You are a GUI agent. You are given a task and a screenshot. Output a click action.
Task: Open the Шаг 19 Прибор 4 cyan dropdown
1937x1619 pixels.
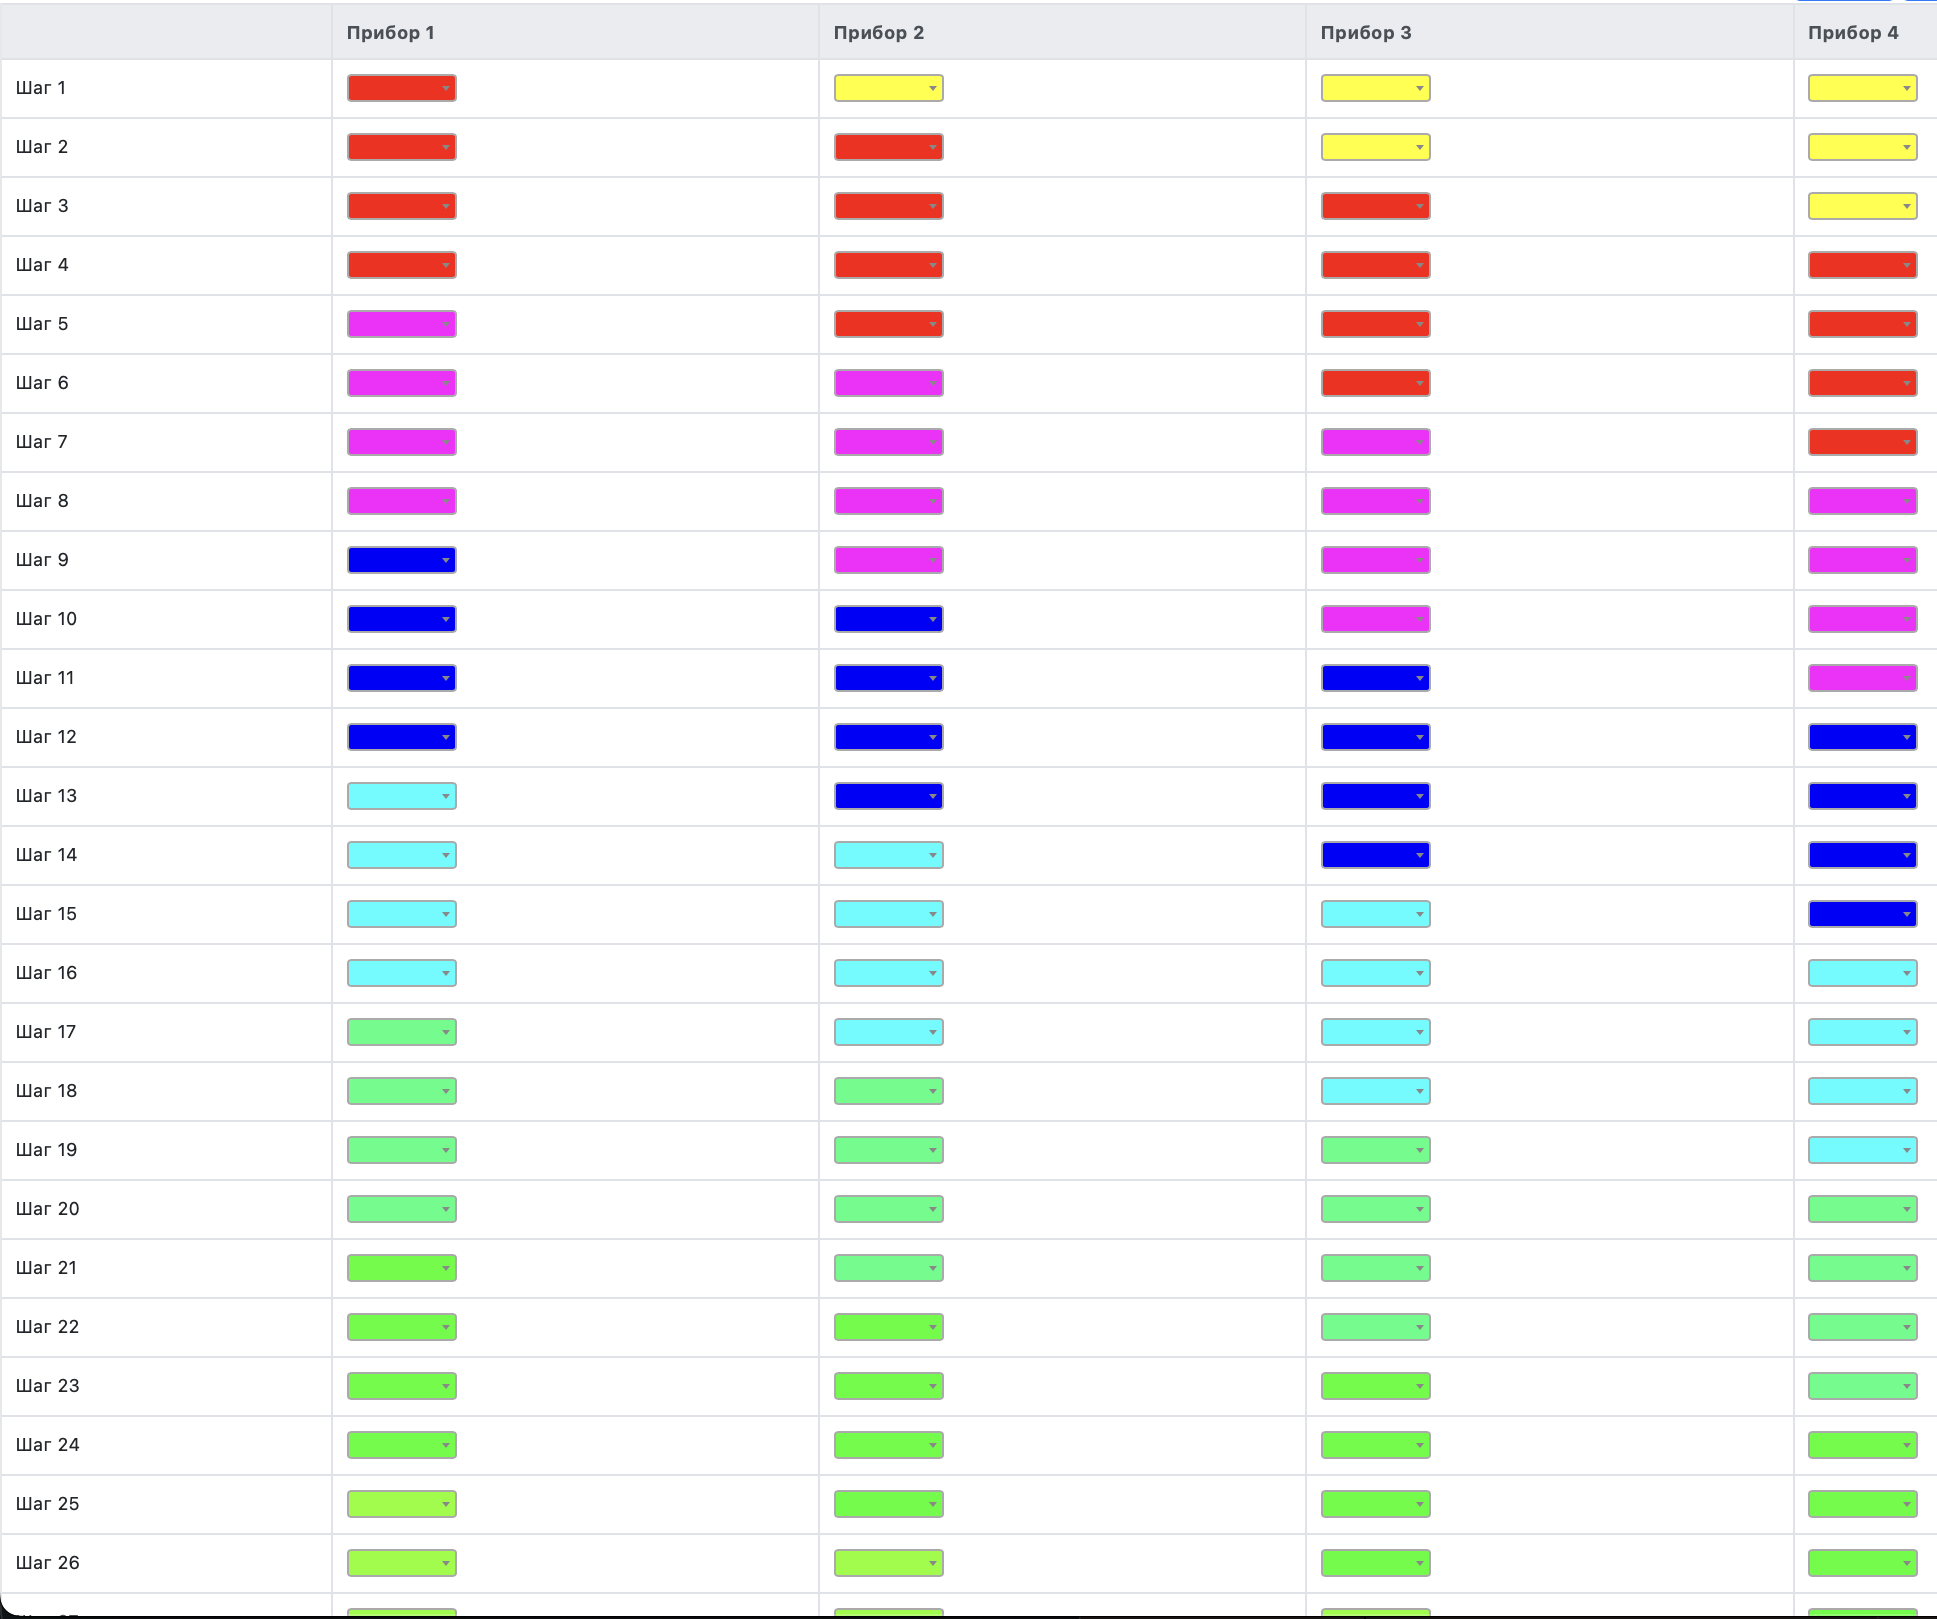pos(1863,1150)
